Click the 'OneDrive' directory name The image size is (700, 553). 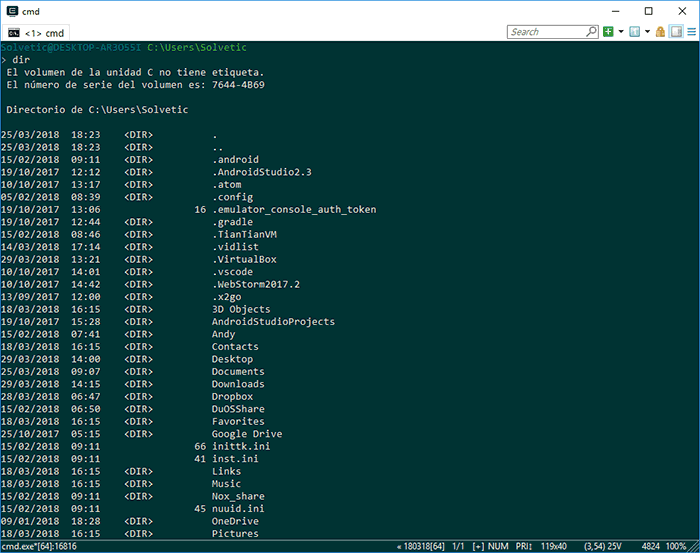tap(235, 521)
